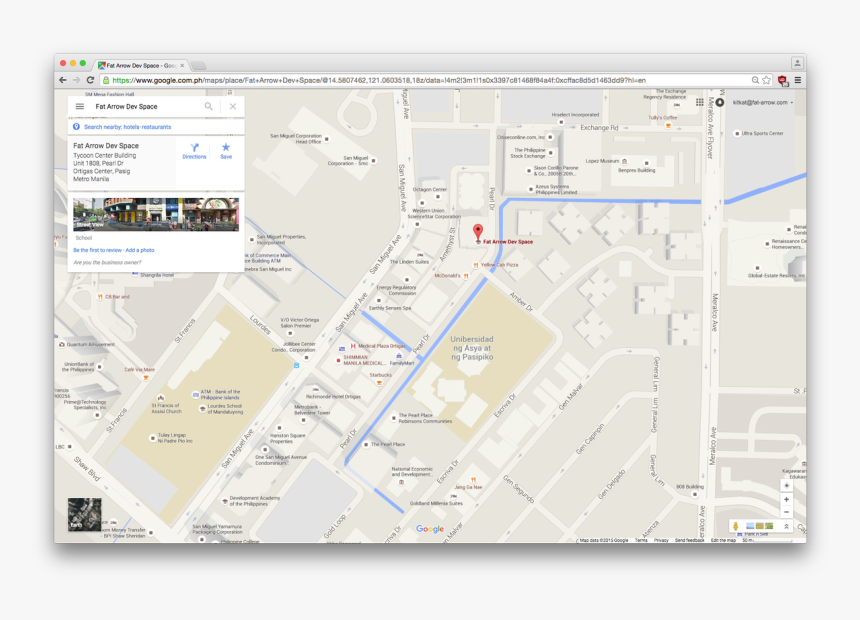
Task: Click the 'Be the first to review' link
Action: [x=97, y=250]
